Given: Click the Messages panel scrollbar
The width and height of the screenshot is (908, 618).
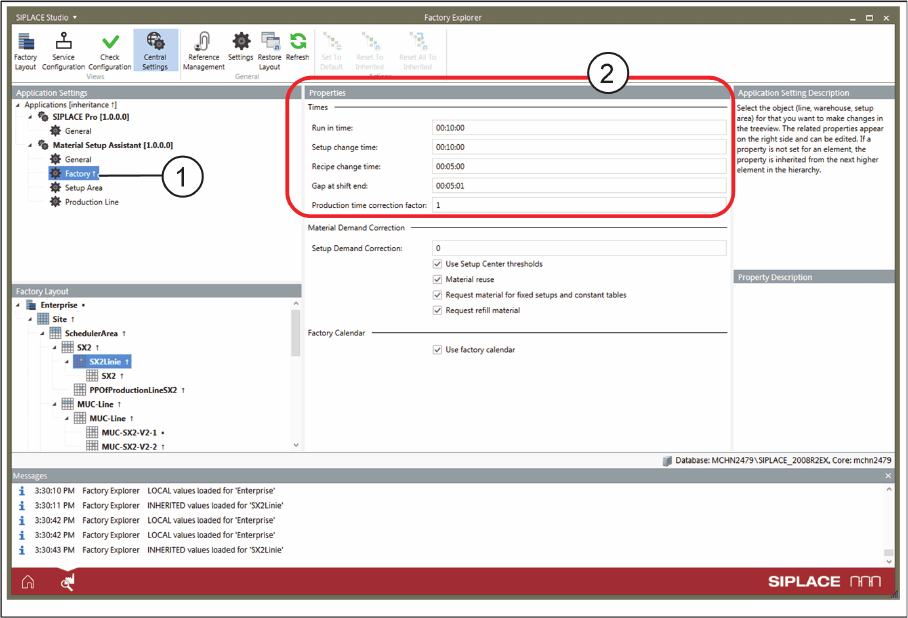Looking at the screenshot, I should (888, 553).
